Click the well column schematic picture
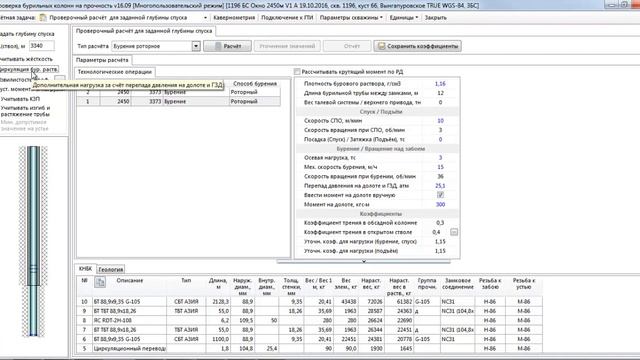This screenshot has height=360, width=640. [33, 241]
